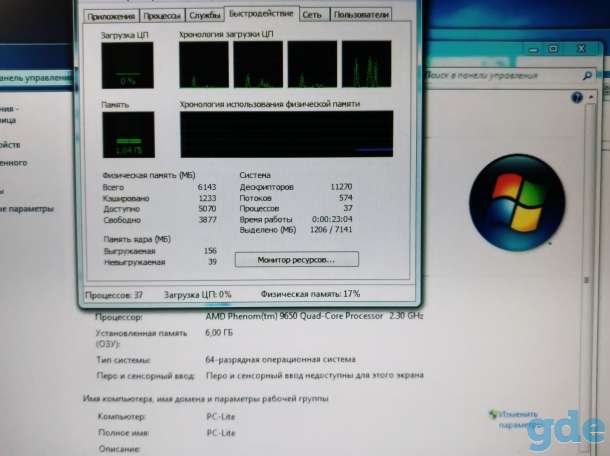Screen dimensions: 610x456
Task: Click the Монитор ресурсов button
Action: (296, 260)
